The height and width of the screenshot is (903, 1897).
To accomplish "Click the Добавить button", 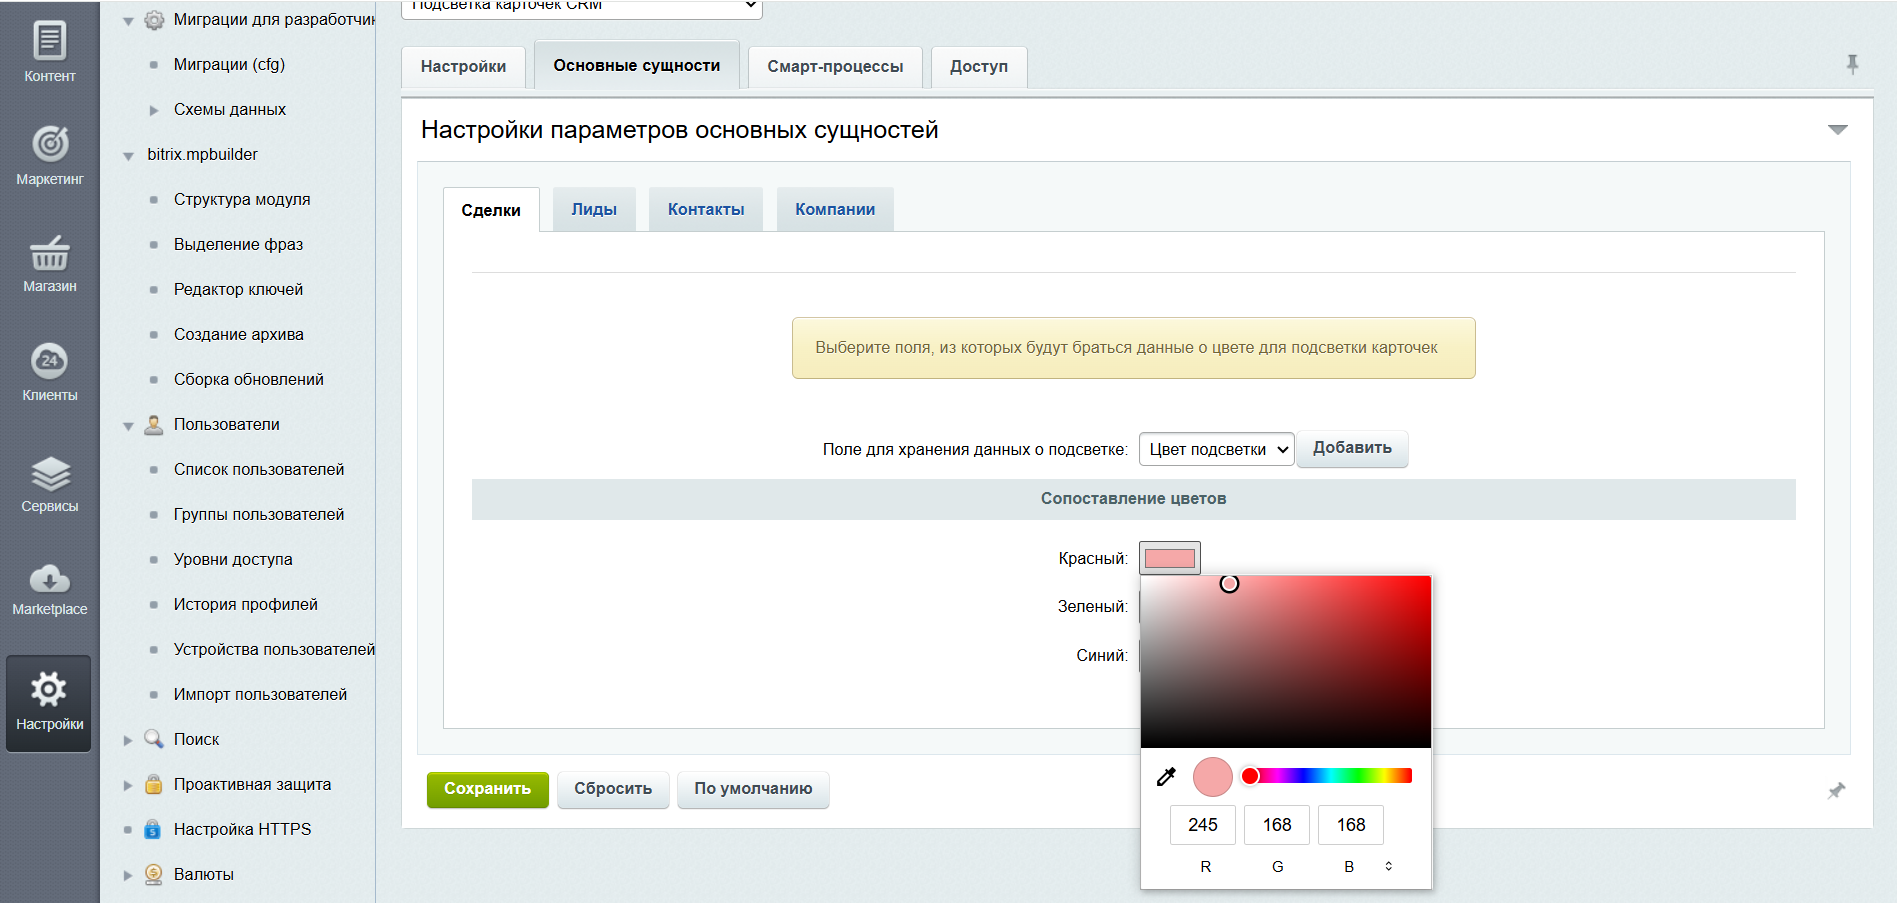I will (1352, 449).
